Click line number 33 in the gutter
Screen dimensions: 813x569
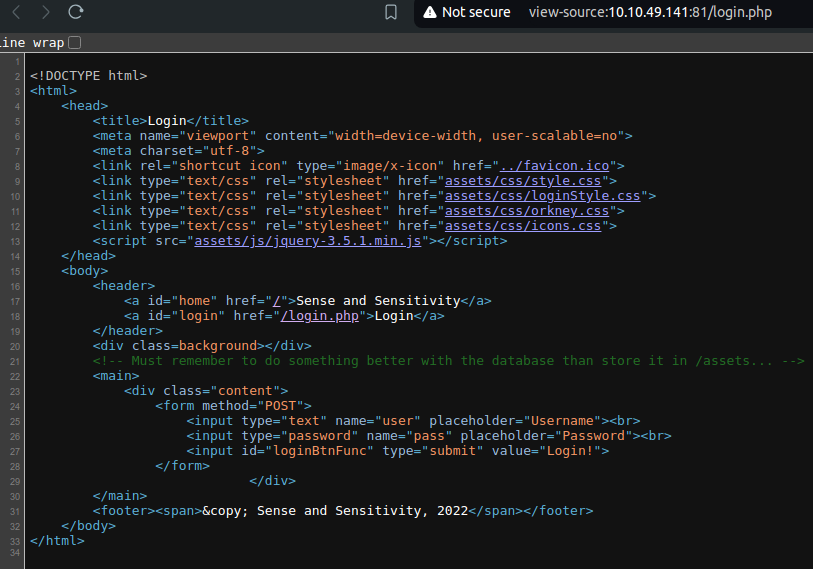[x=16, y=541]
